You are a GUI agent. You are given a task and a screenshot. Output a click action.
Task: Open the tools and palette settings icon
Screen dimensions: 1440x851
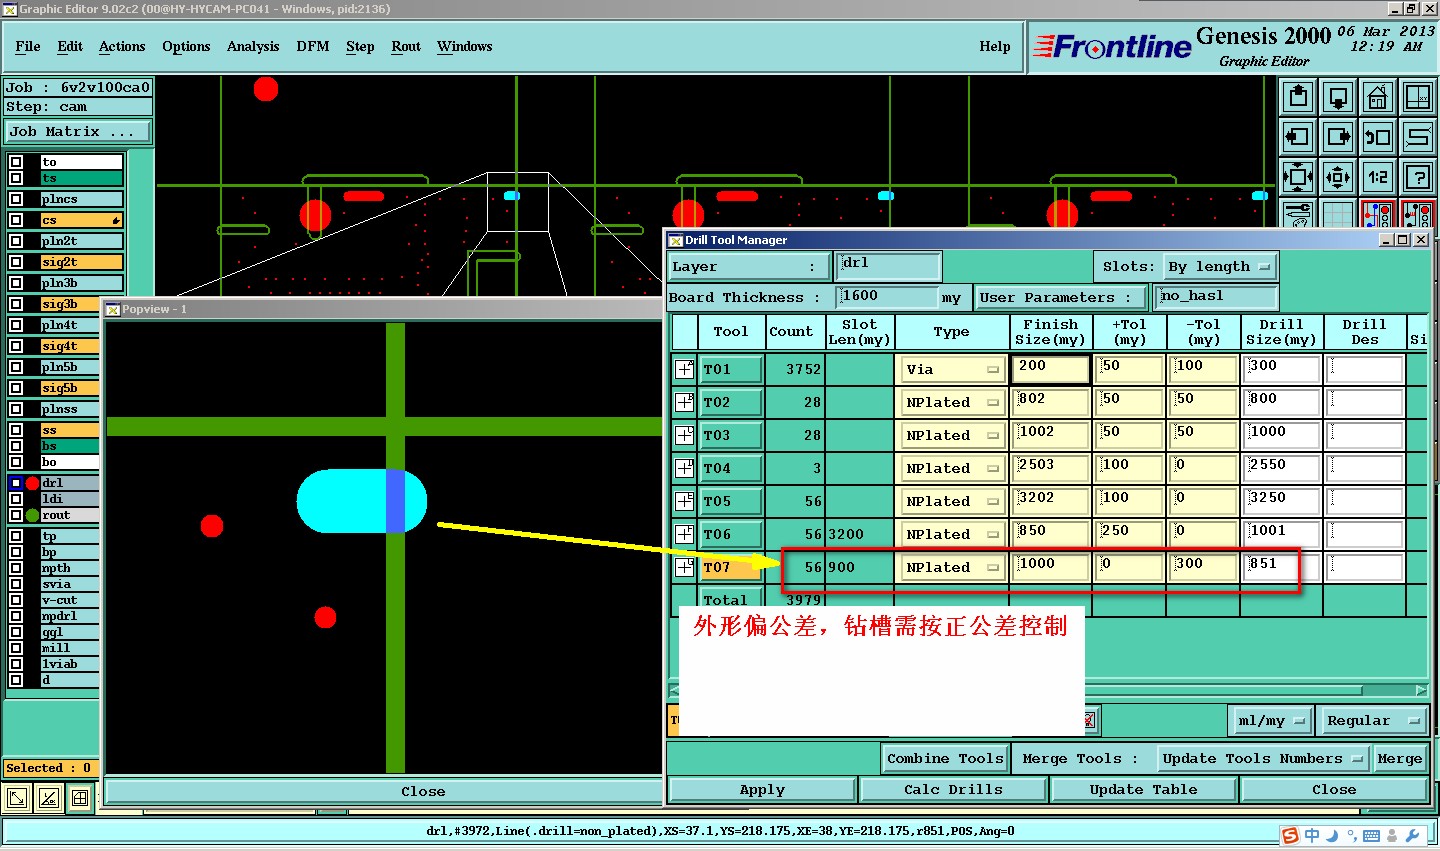pos(1298,214)
